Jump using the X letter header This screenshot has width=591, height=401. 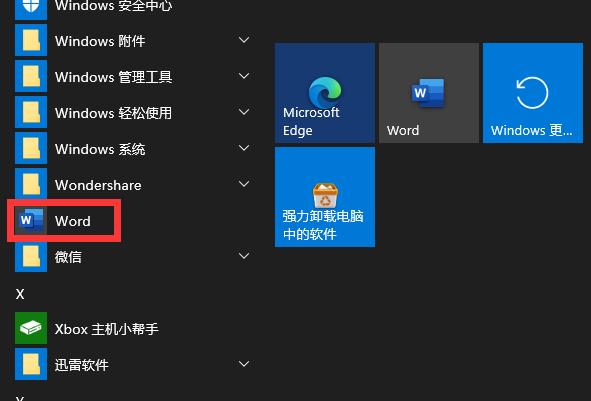pos(20,294)
